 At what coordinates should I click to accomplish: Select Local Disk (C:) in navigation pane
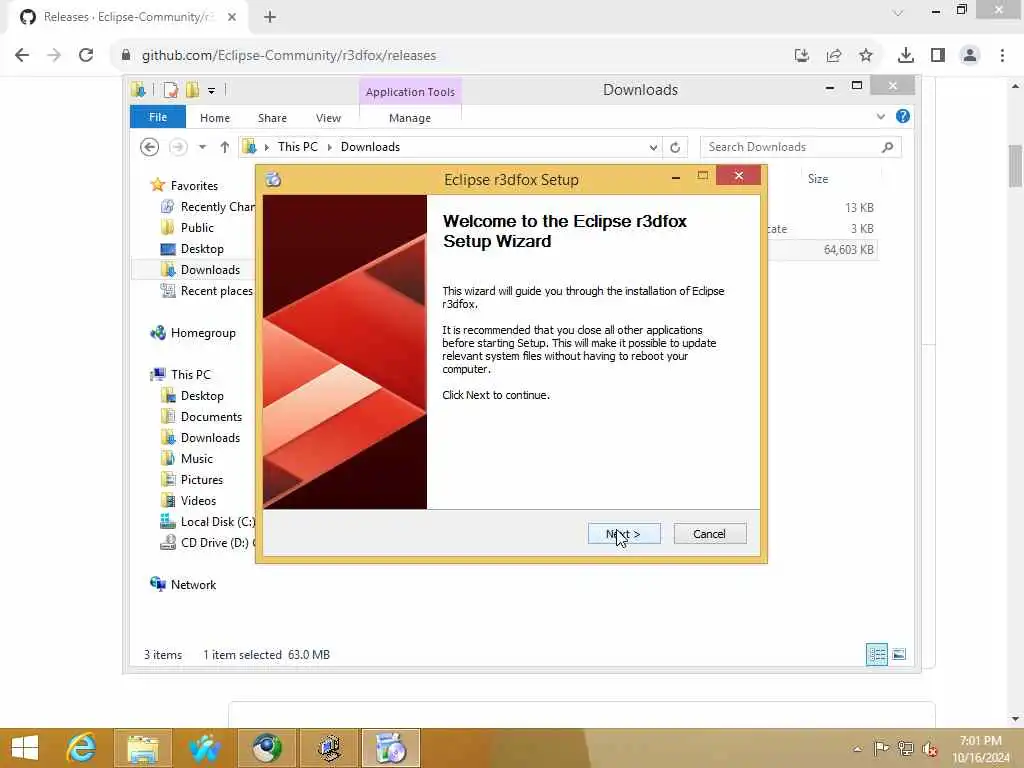pyautogui.click(x=217, y=522)
